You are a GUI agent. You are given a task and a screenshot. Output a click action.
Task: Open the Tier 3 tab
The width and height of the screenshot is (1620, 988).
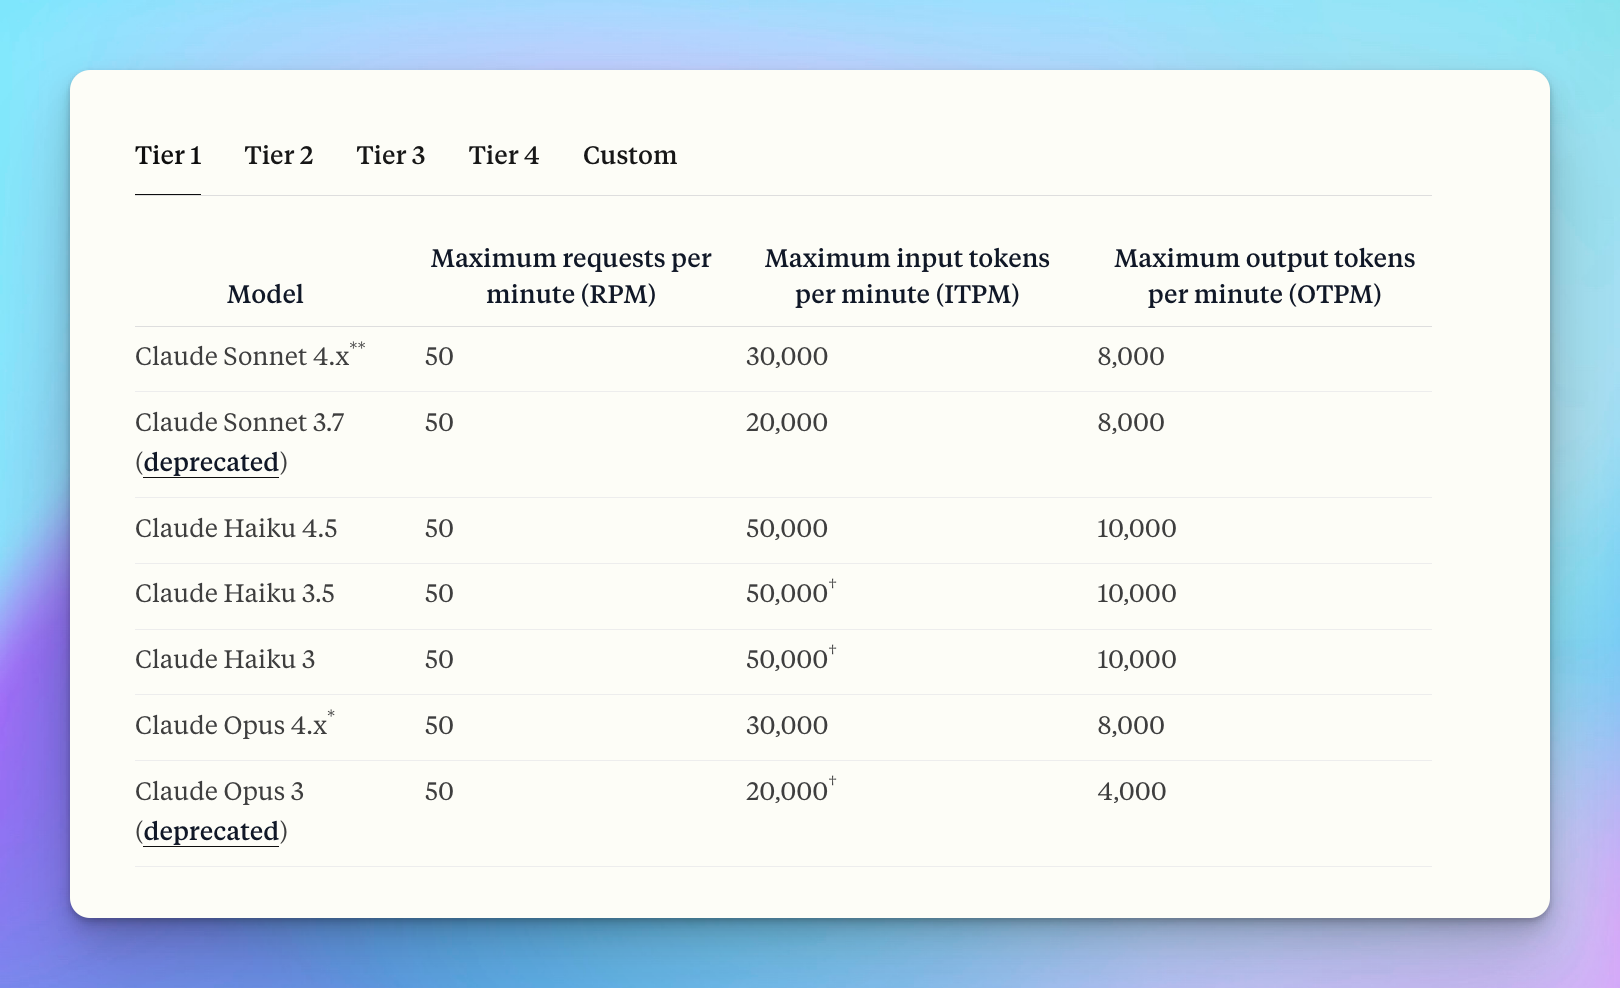coord(391,156)
